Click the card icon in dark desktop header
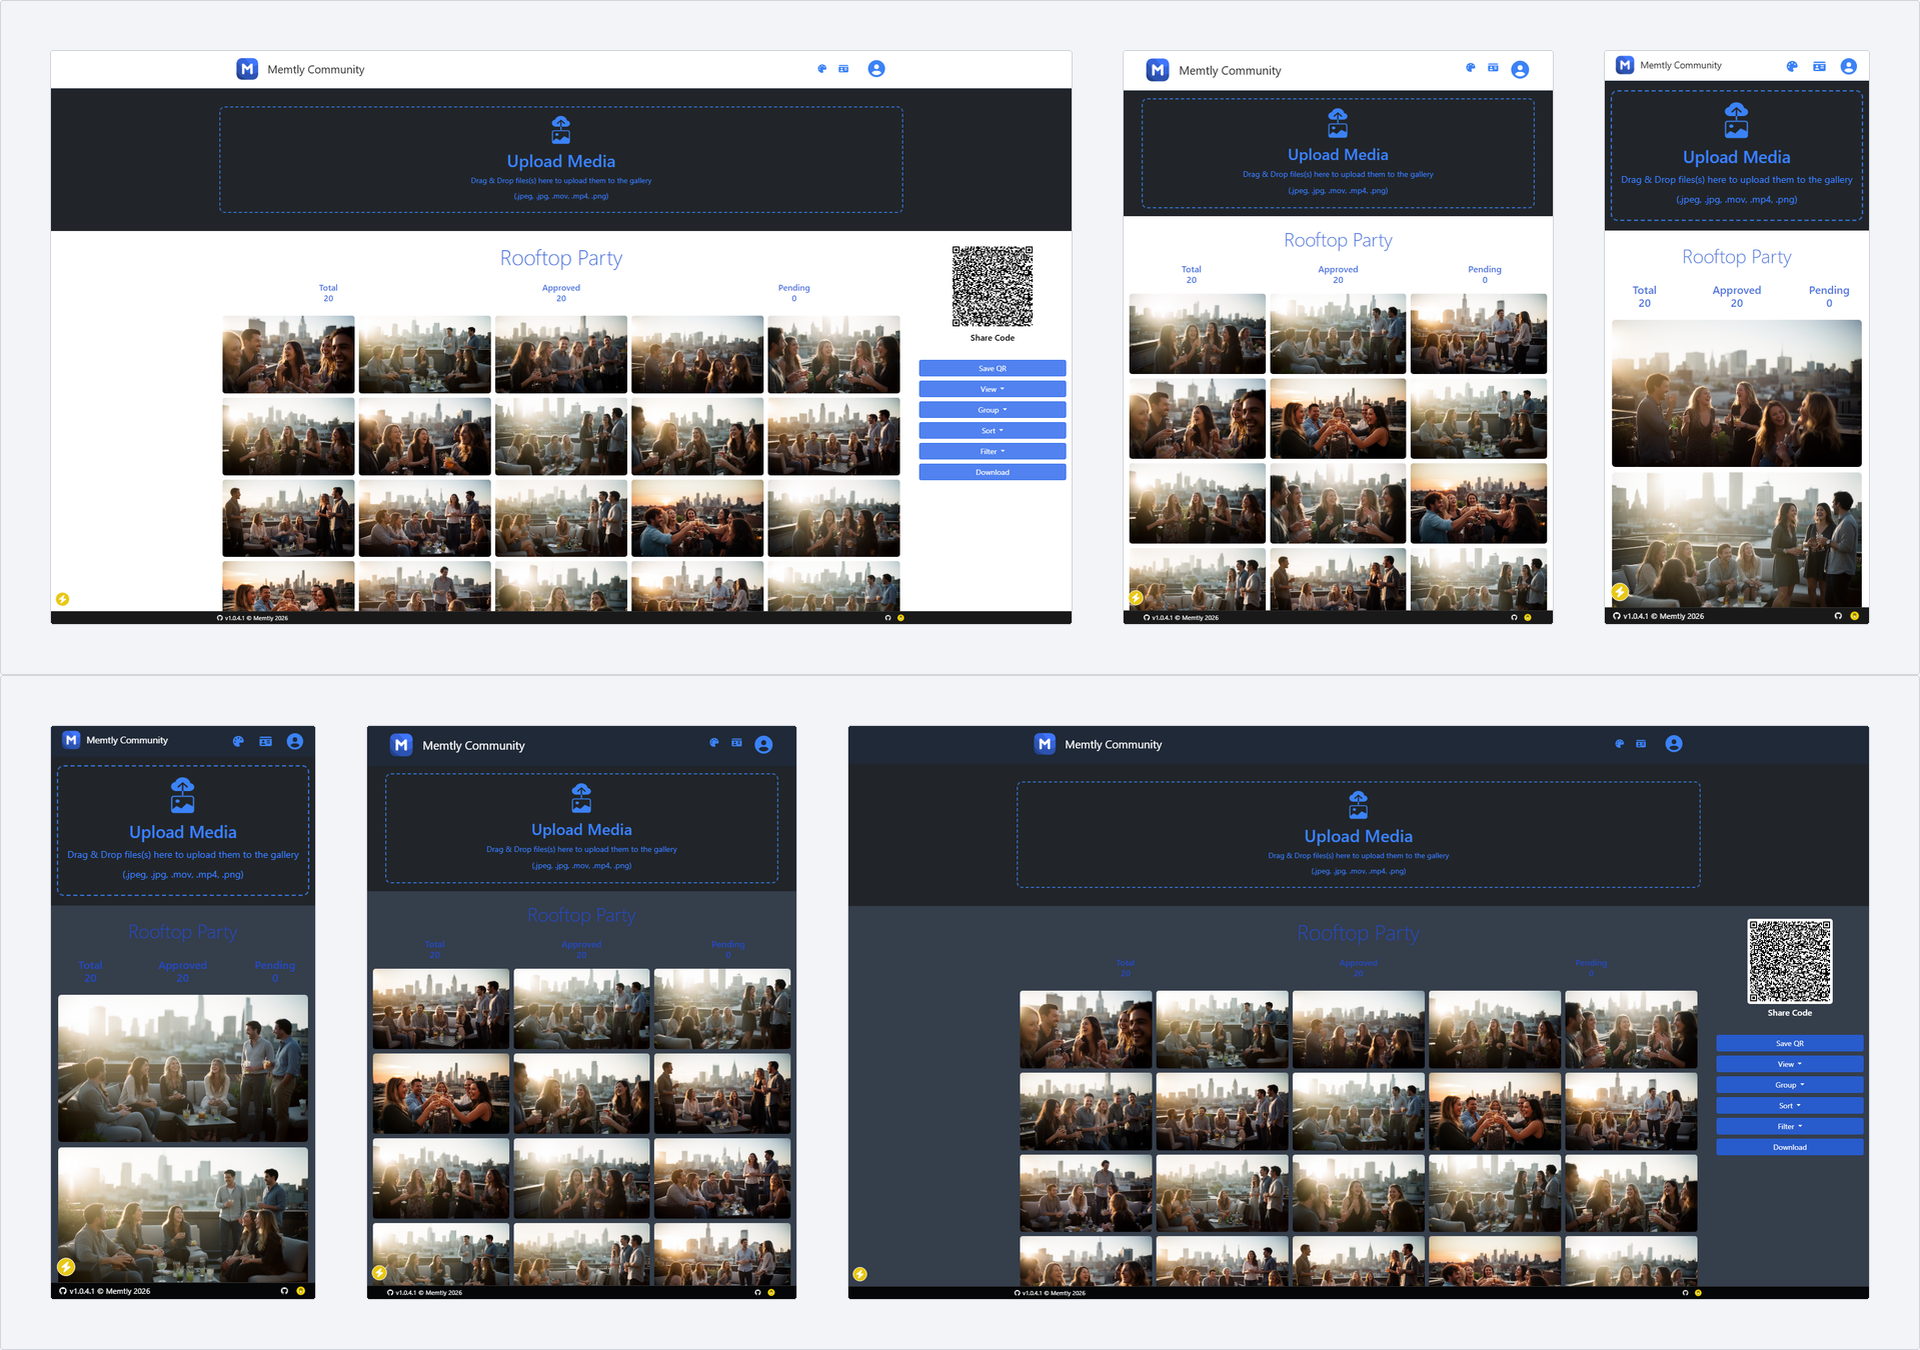1920x1350 pixels. click(x=1641, y=744)
